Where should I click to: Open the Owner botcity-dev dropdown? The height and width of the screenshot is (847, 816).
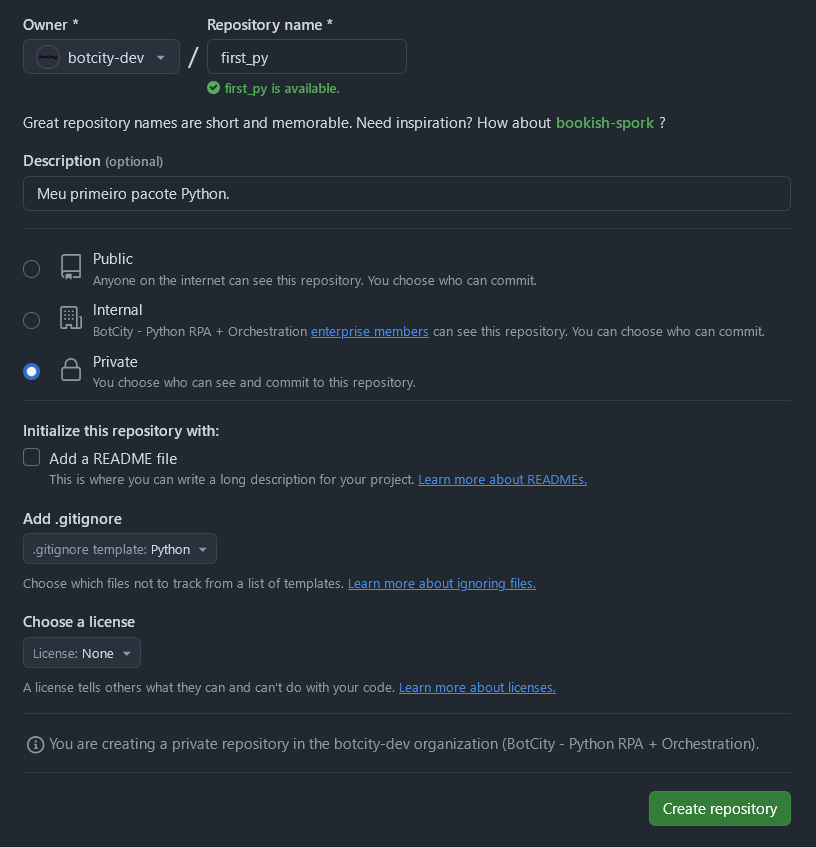(x=101, y=57)
